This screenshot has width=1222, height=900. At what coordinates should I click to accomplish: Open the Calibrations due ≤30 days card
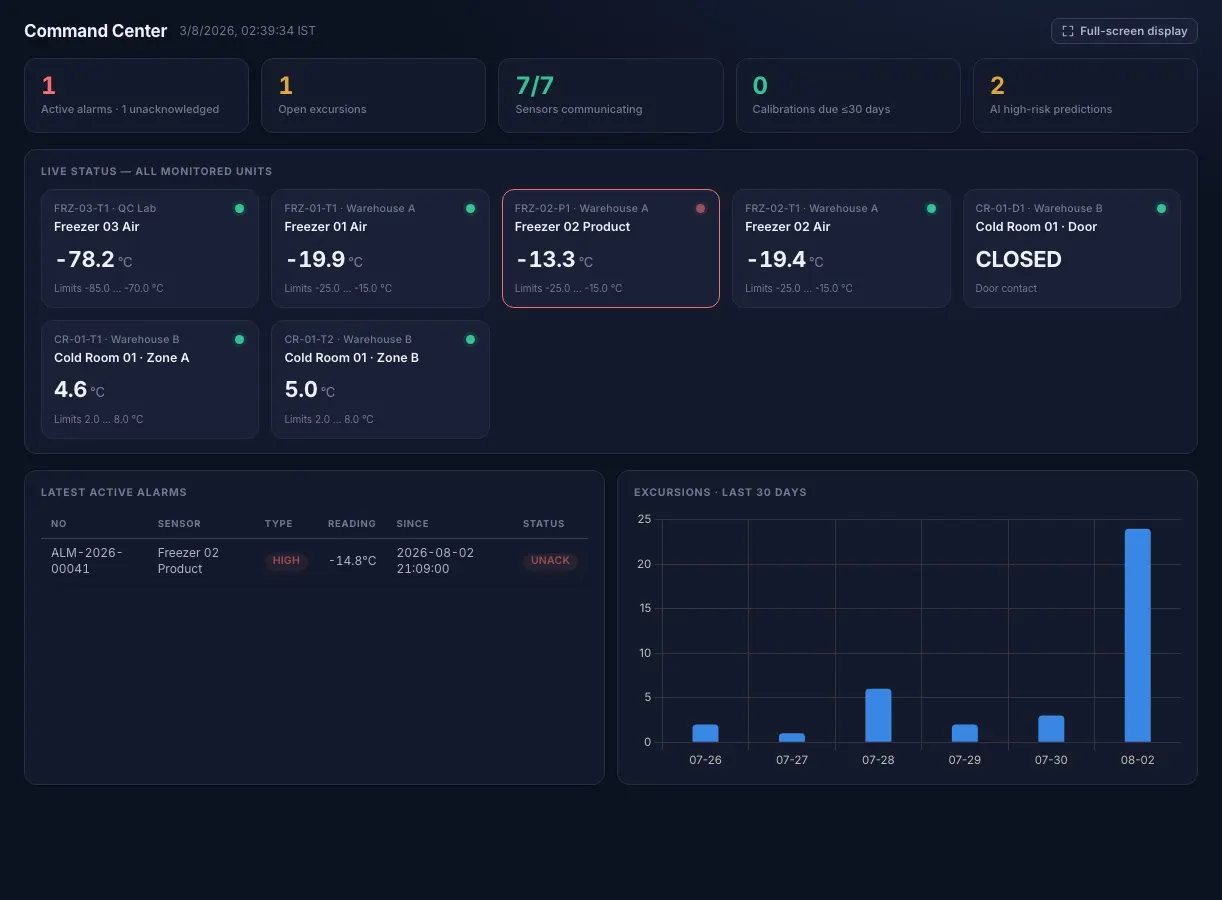pos(848,95)
